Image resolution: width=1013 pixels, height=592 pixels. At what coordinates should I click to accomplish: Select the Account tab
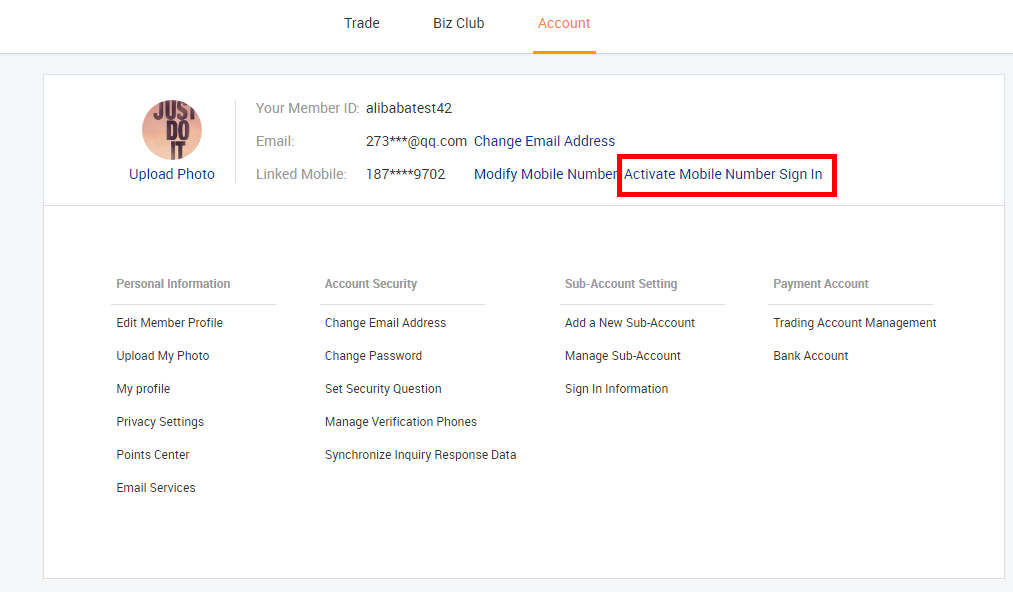click(564, 23)
